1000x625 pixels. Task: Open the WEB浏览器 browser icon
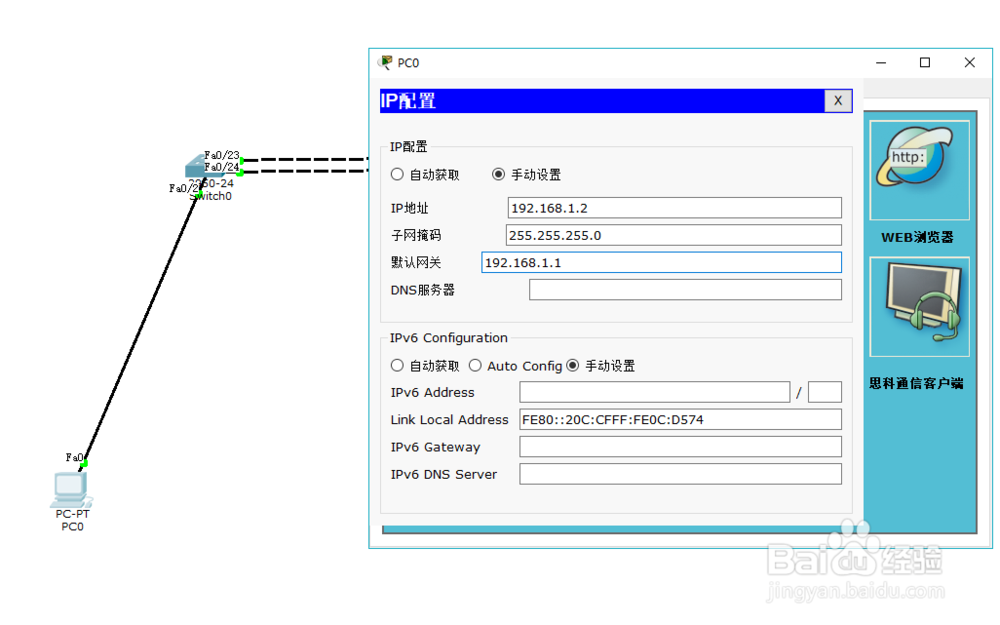[x=919, y=170]
